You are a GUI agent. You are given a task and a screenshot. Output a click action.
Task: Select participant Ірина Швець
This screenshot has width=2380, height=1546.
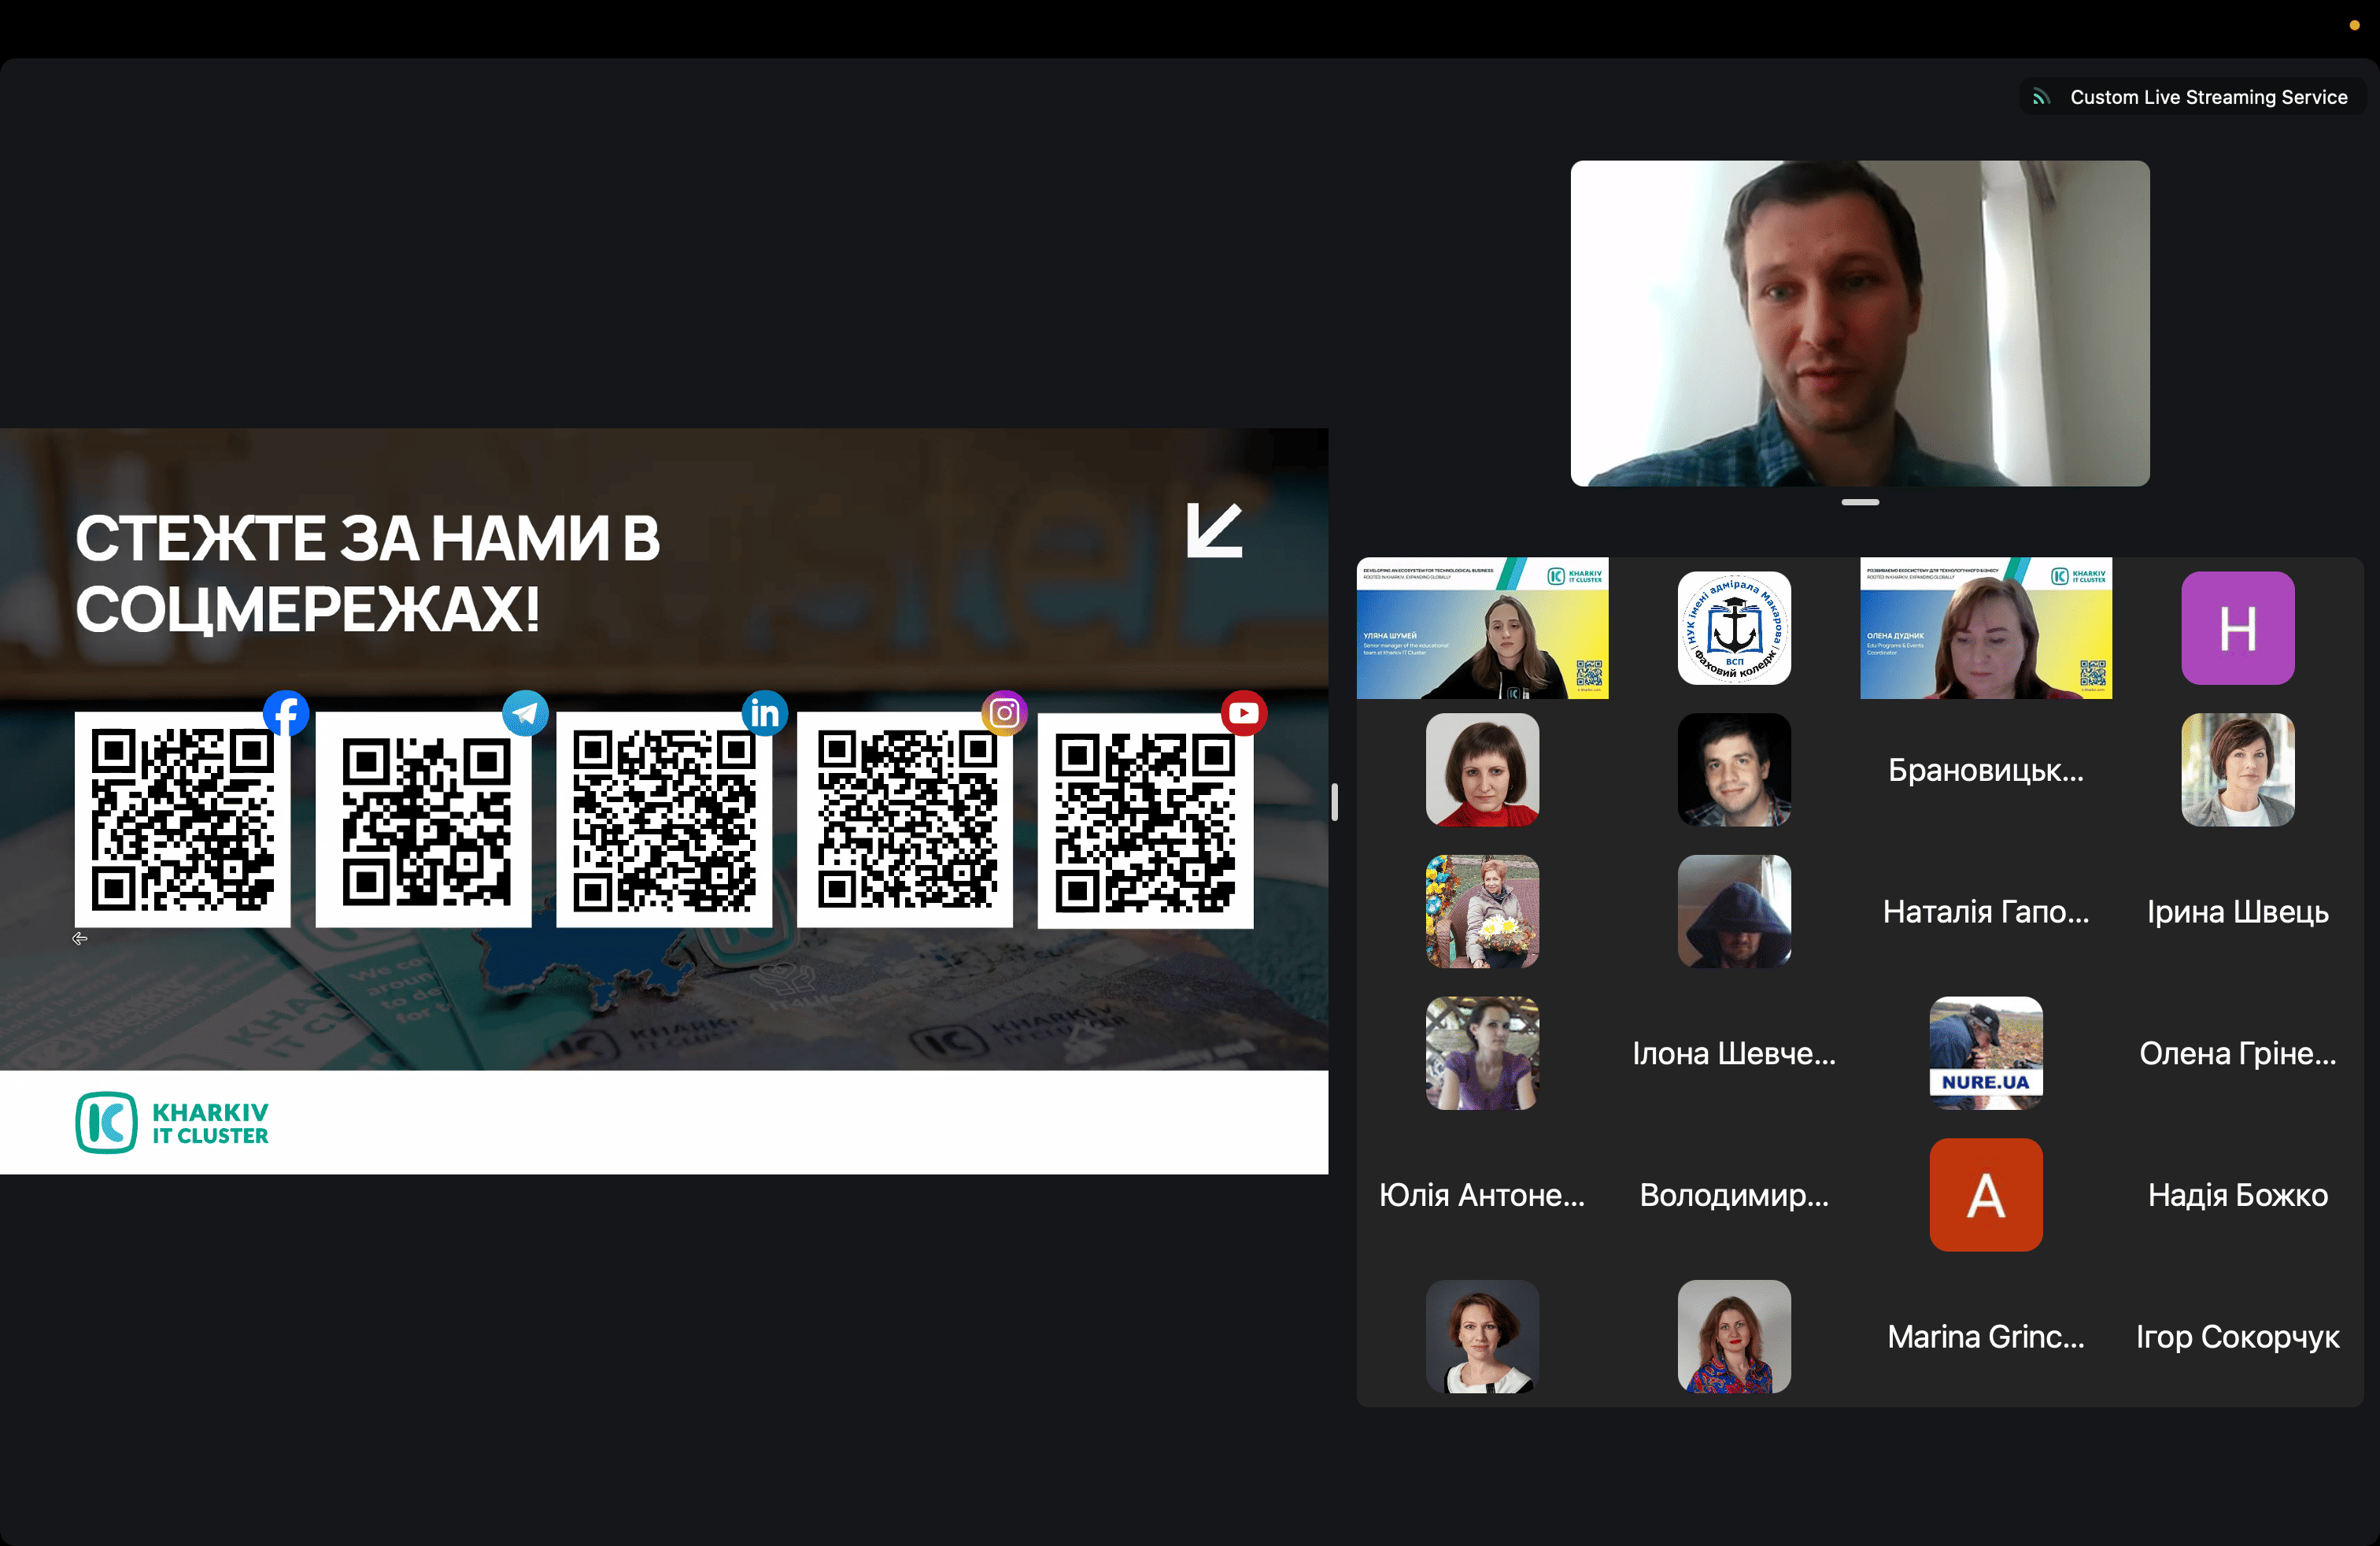[2237, 912]
